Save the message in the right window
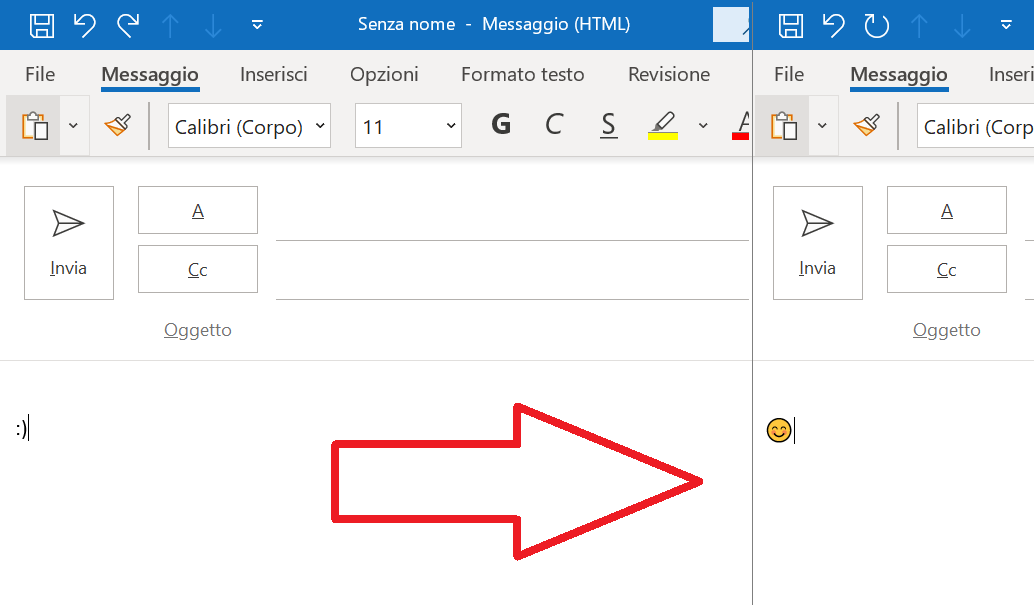 [791, 26]
